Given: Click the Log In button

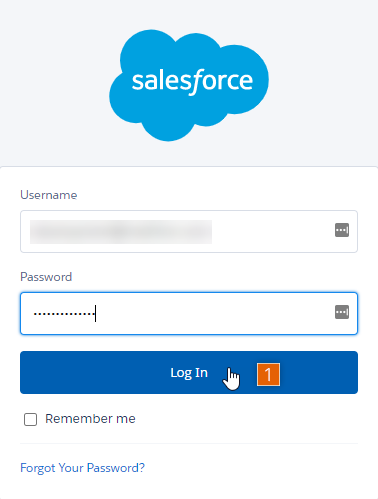Looking at the screenshot, I should 189,372.
